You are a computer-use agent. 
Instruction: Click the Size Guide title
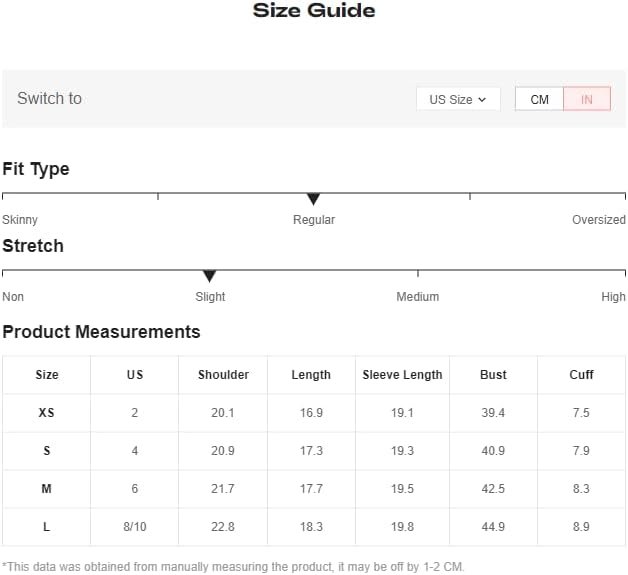[314, 10]
